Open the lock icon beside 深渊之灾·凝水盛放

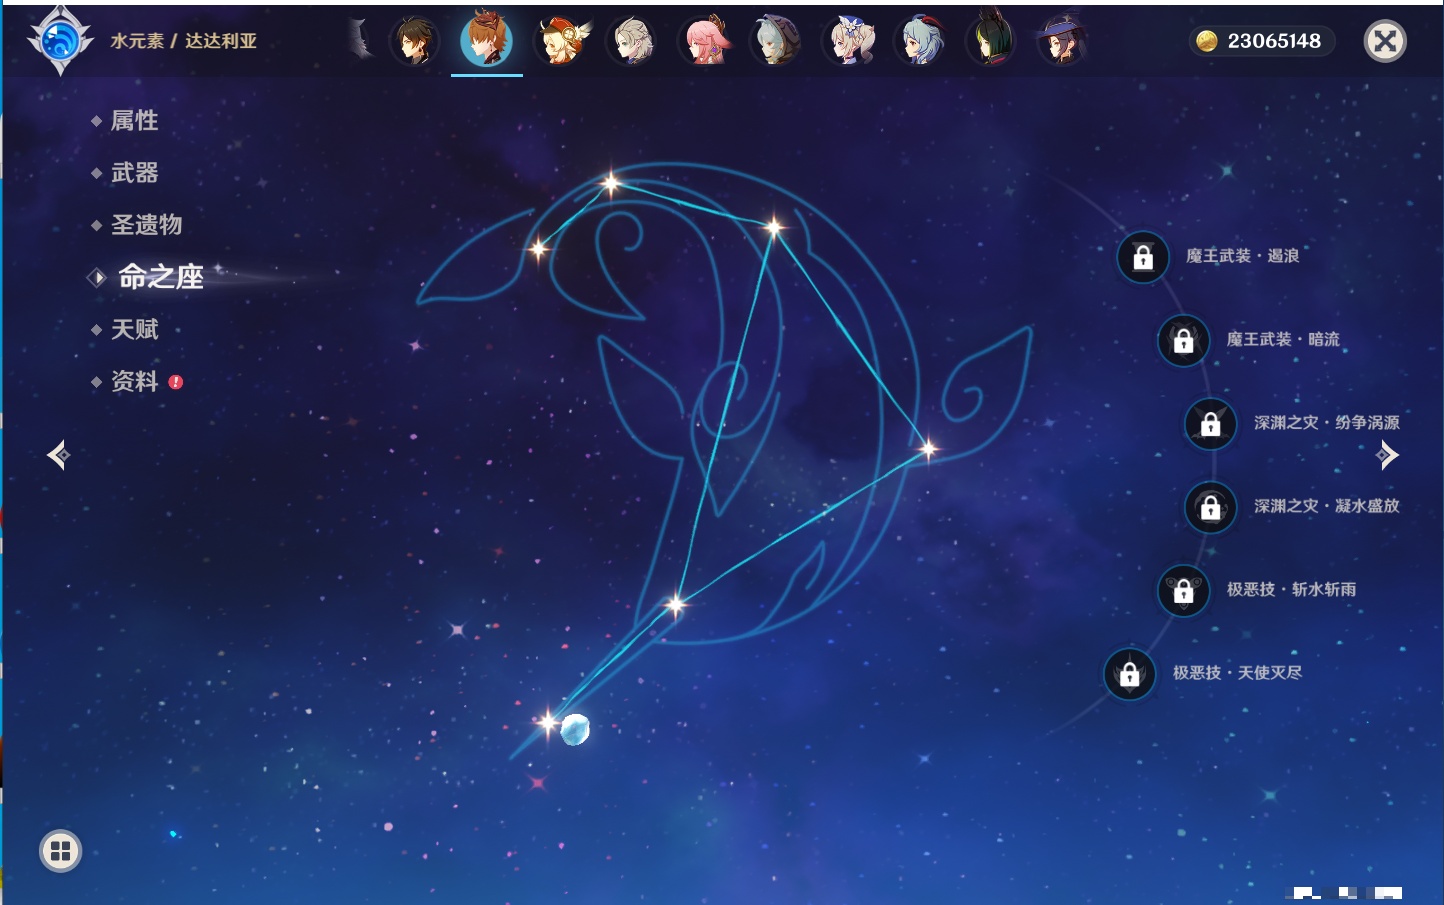(1211, 507)
